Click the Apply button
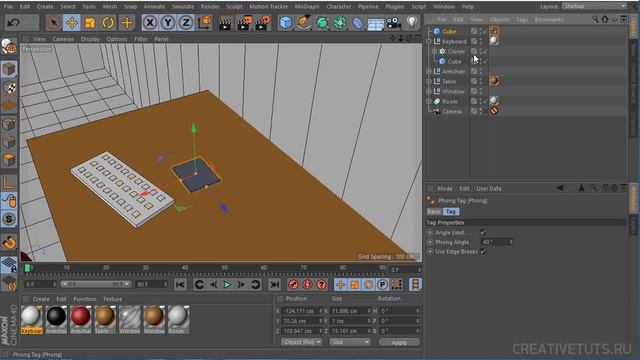The image size is (640, 360). point(399,342)
